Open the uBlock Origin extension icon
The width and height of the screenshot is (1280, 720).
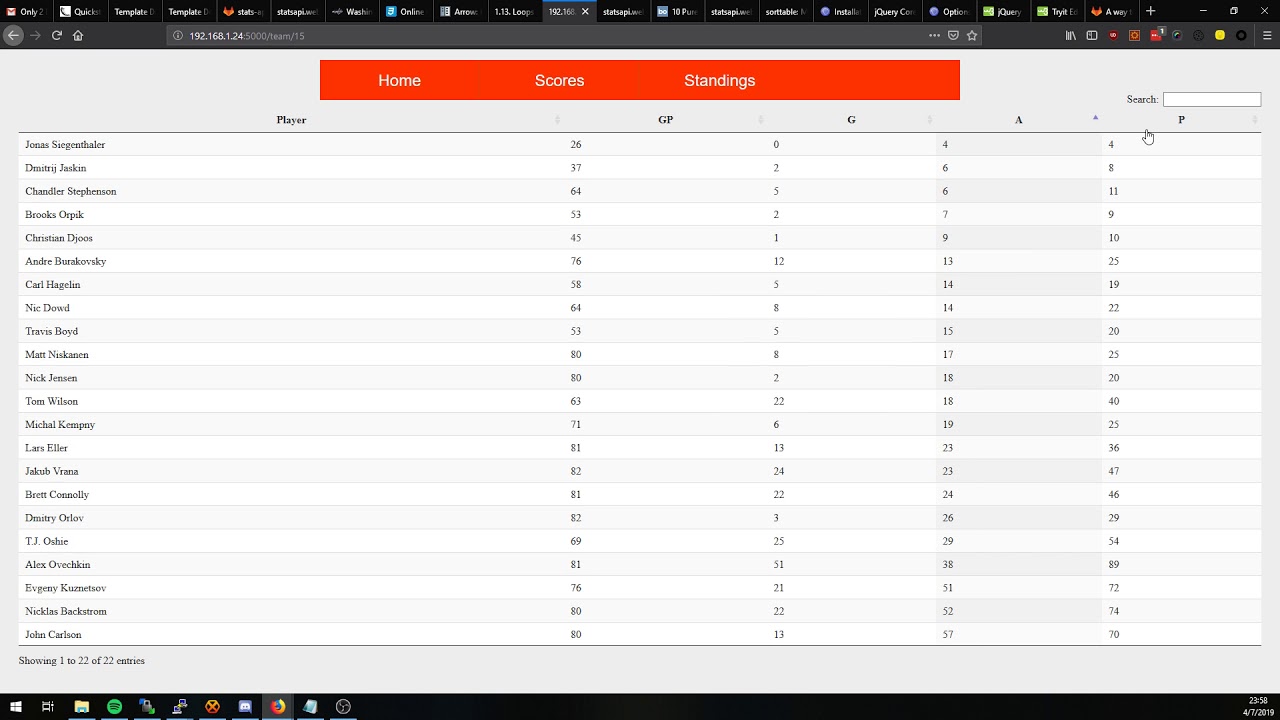1113,35
